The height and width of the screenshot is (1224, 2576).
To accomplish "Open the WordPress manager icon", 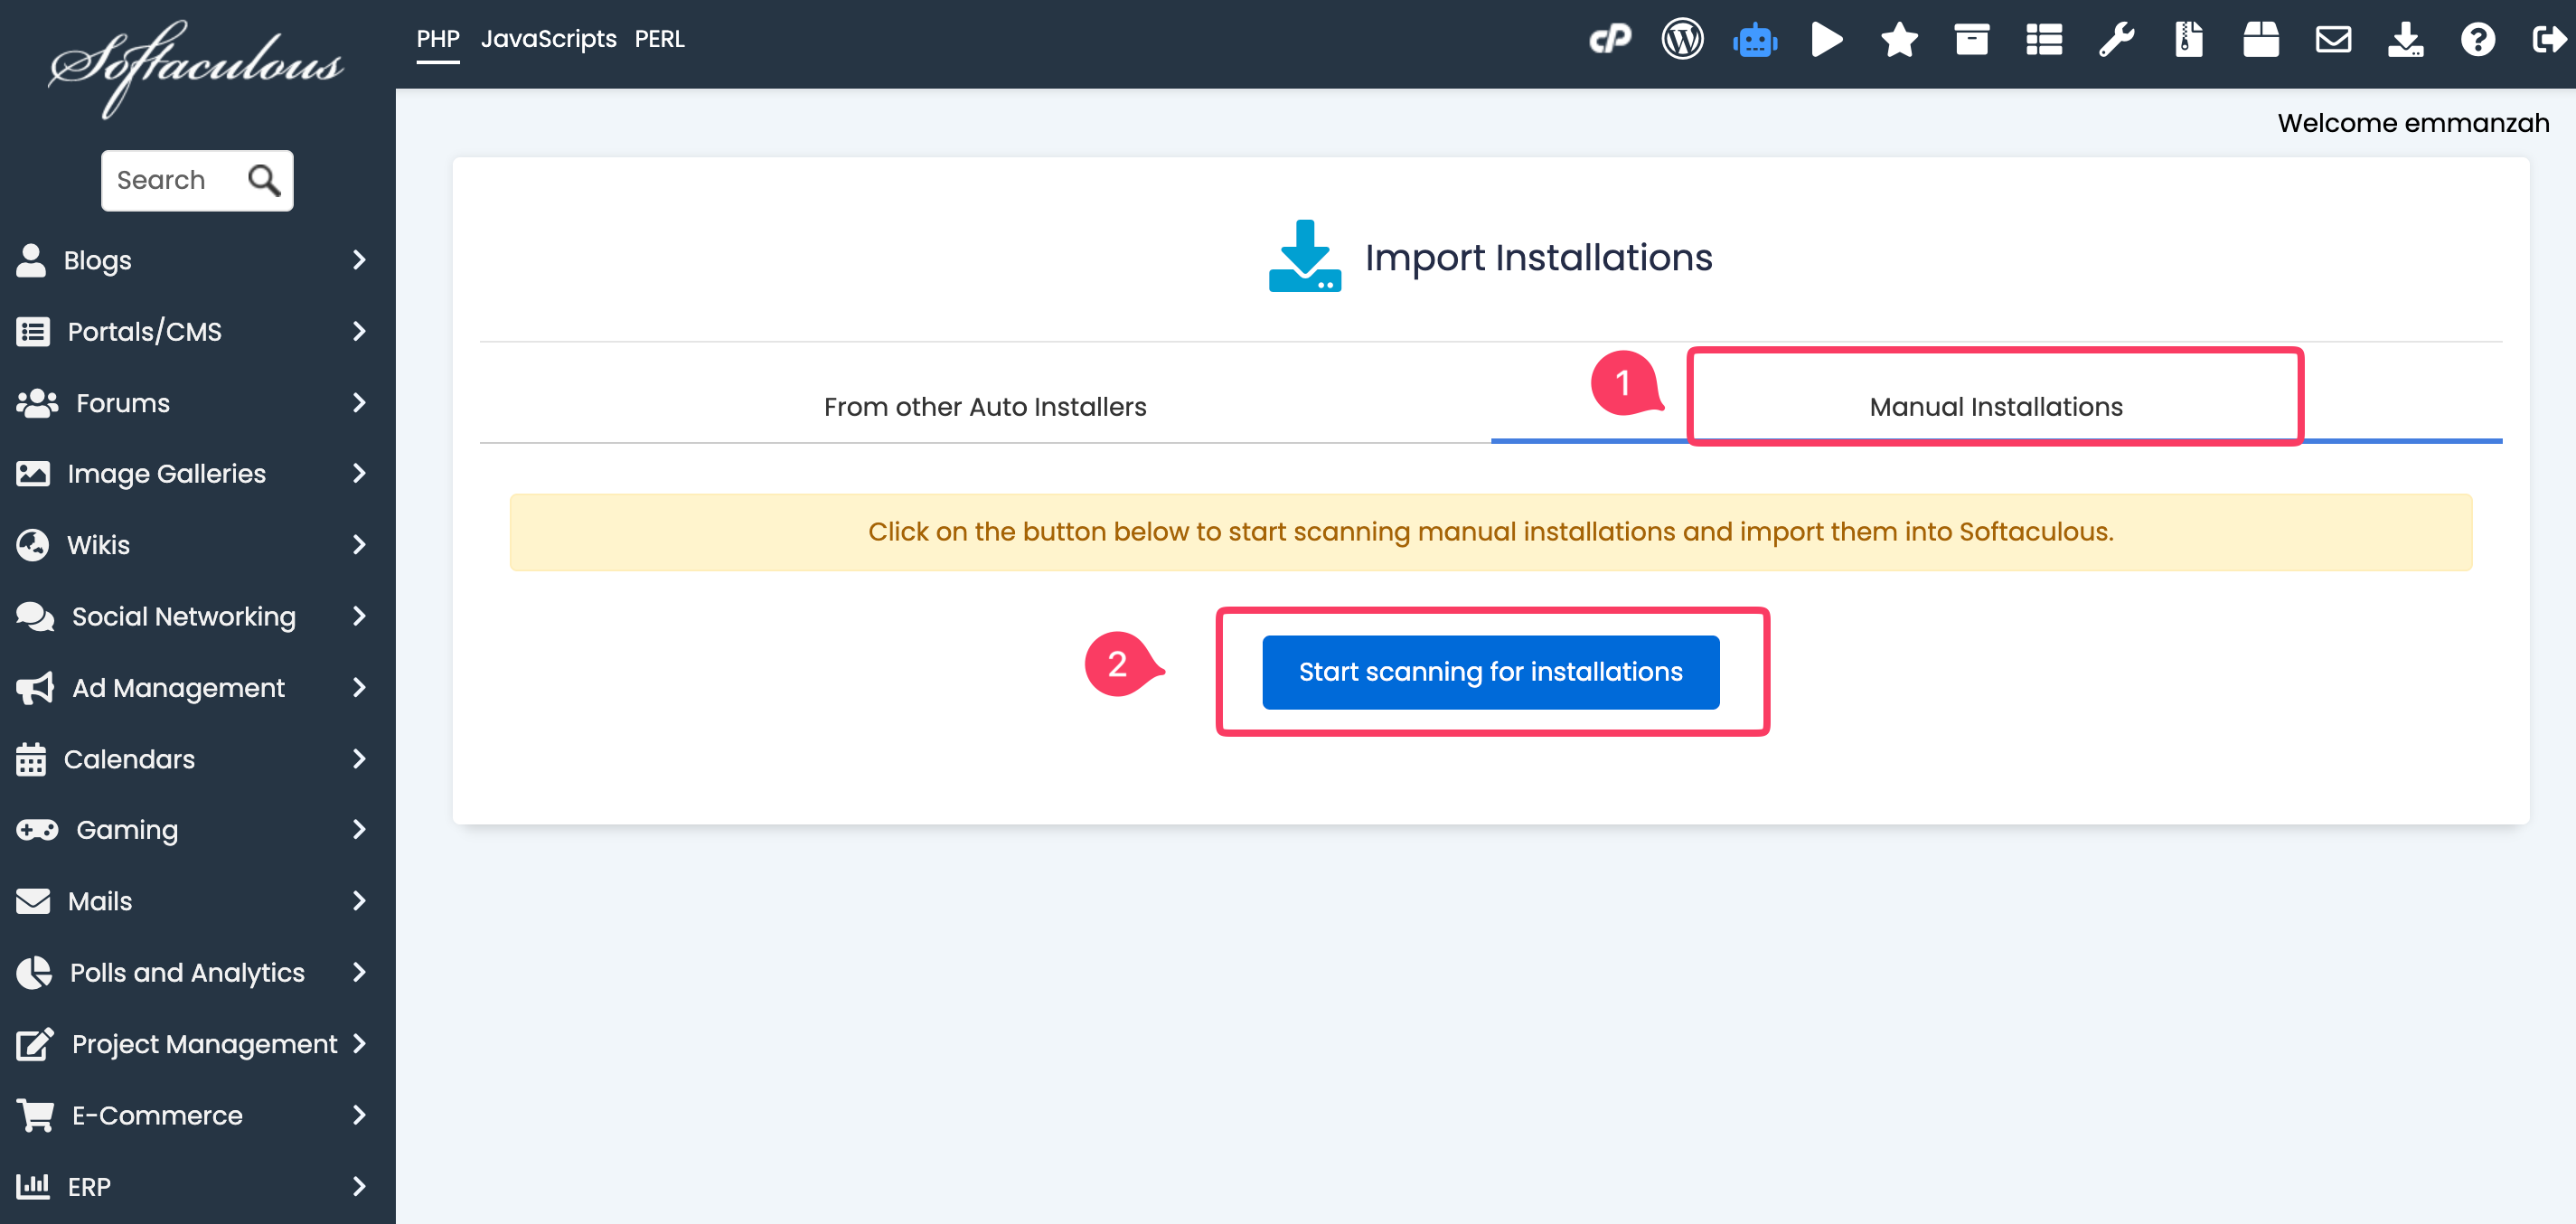I will pyautogui.click(x=1683, y=40).
